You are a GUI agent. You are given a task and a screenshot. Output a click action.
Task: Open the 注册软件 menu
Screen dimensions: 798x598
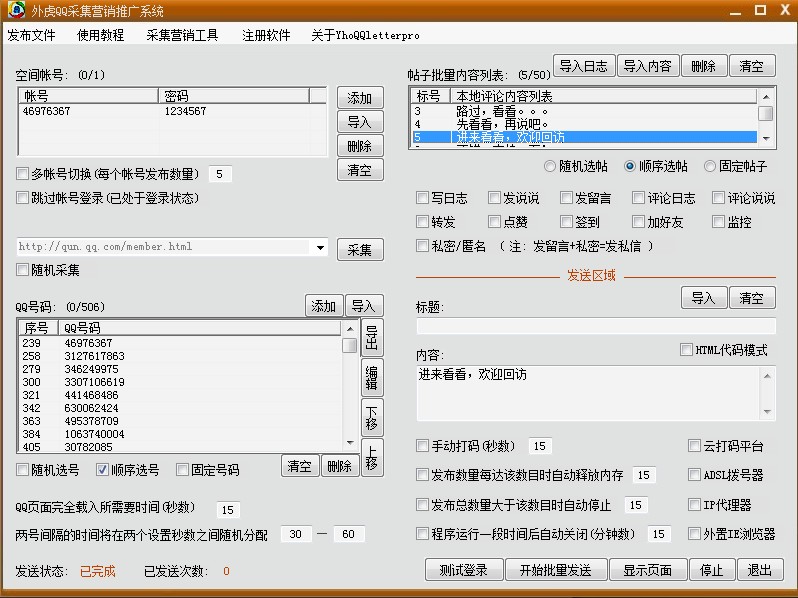(266, 35)
